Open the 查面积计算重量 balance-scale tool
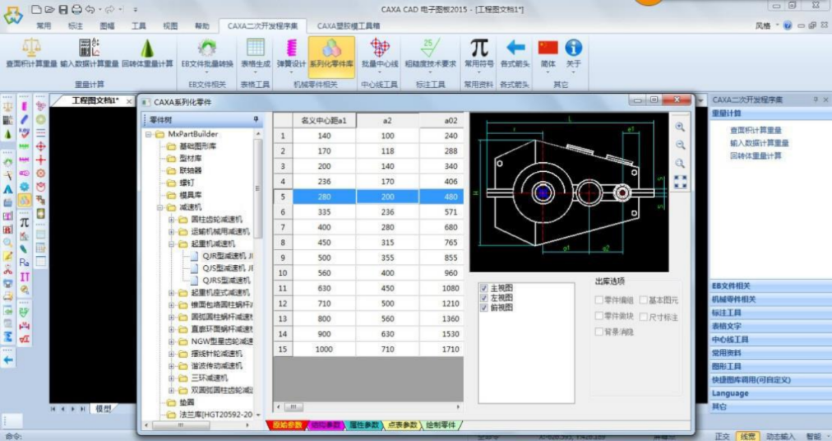The image size is (832, 441). (31, 53)
